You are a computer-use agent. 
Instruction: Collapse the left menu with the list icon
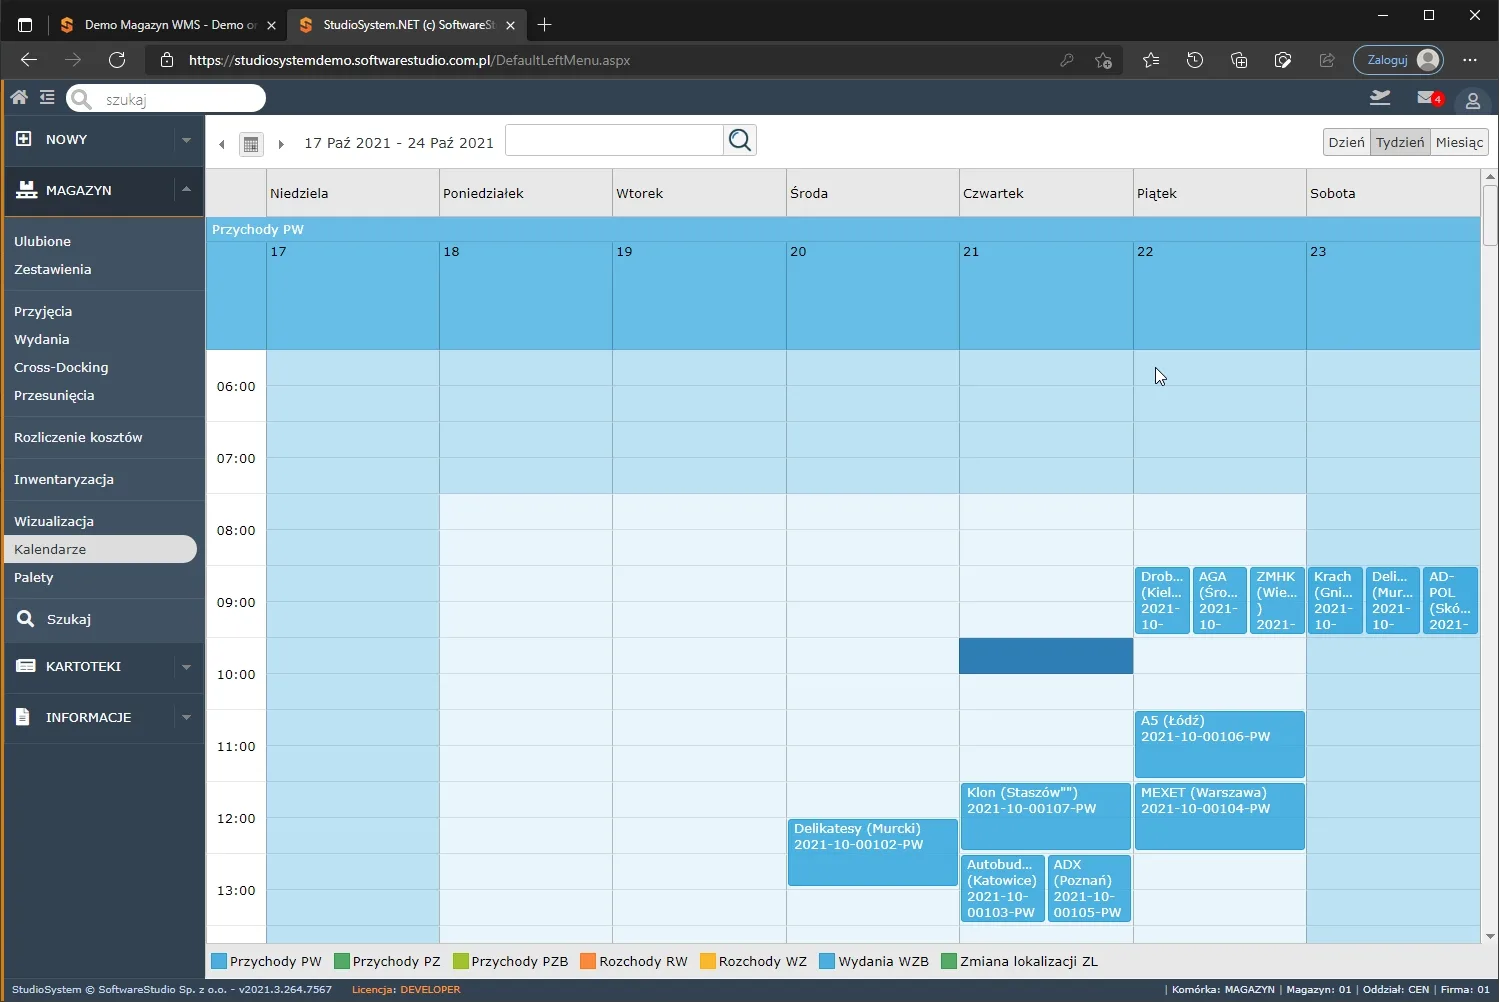[x=47, y=97]
